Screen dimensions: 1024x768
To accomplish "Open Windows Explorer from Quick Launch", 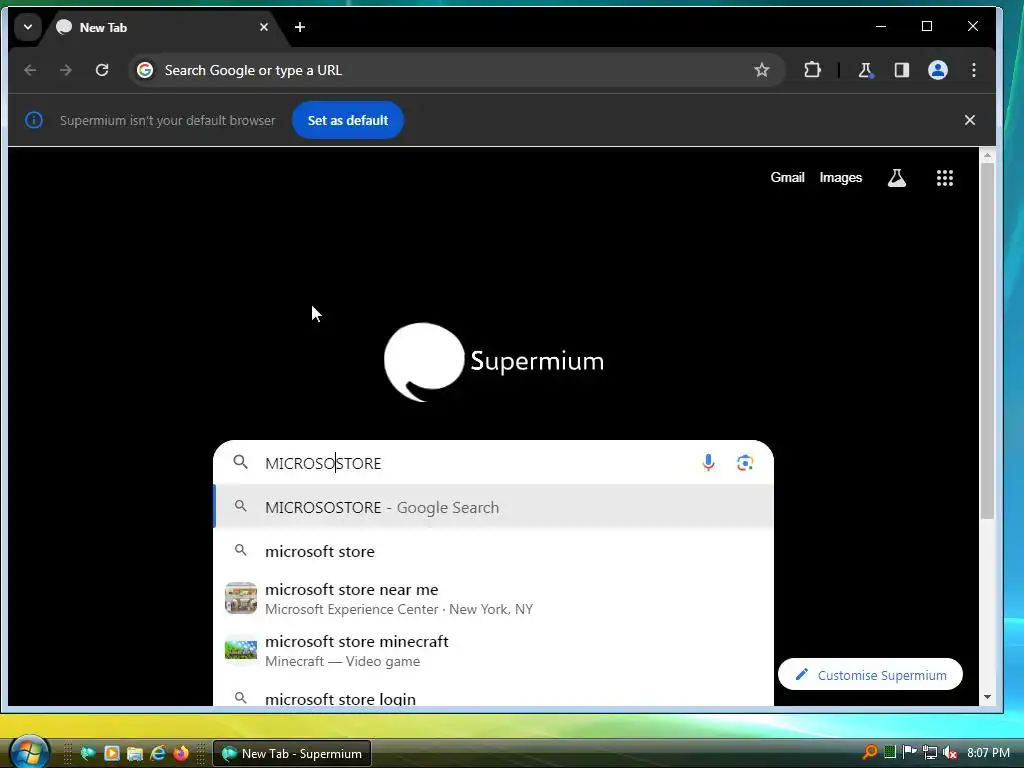I will pos(135,753).
